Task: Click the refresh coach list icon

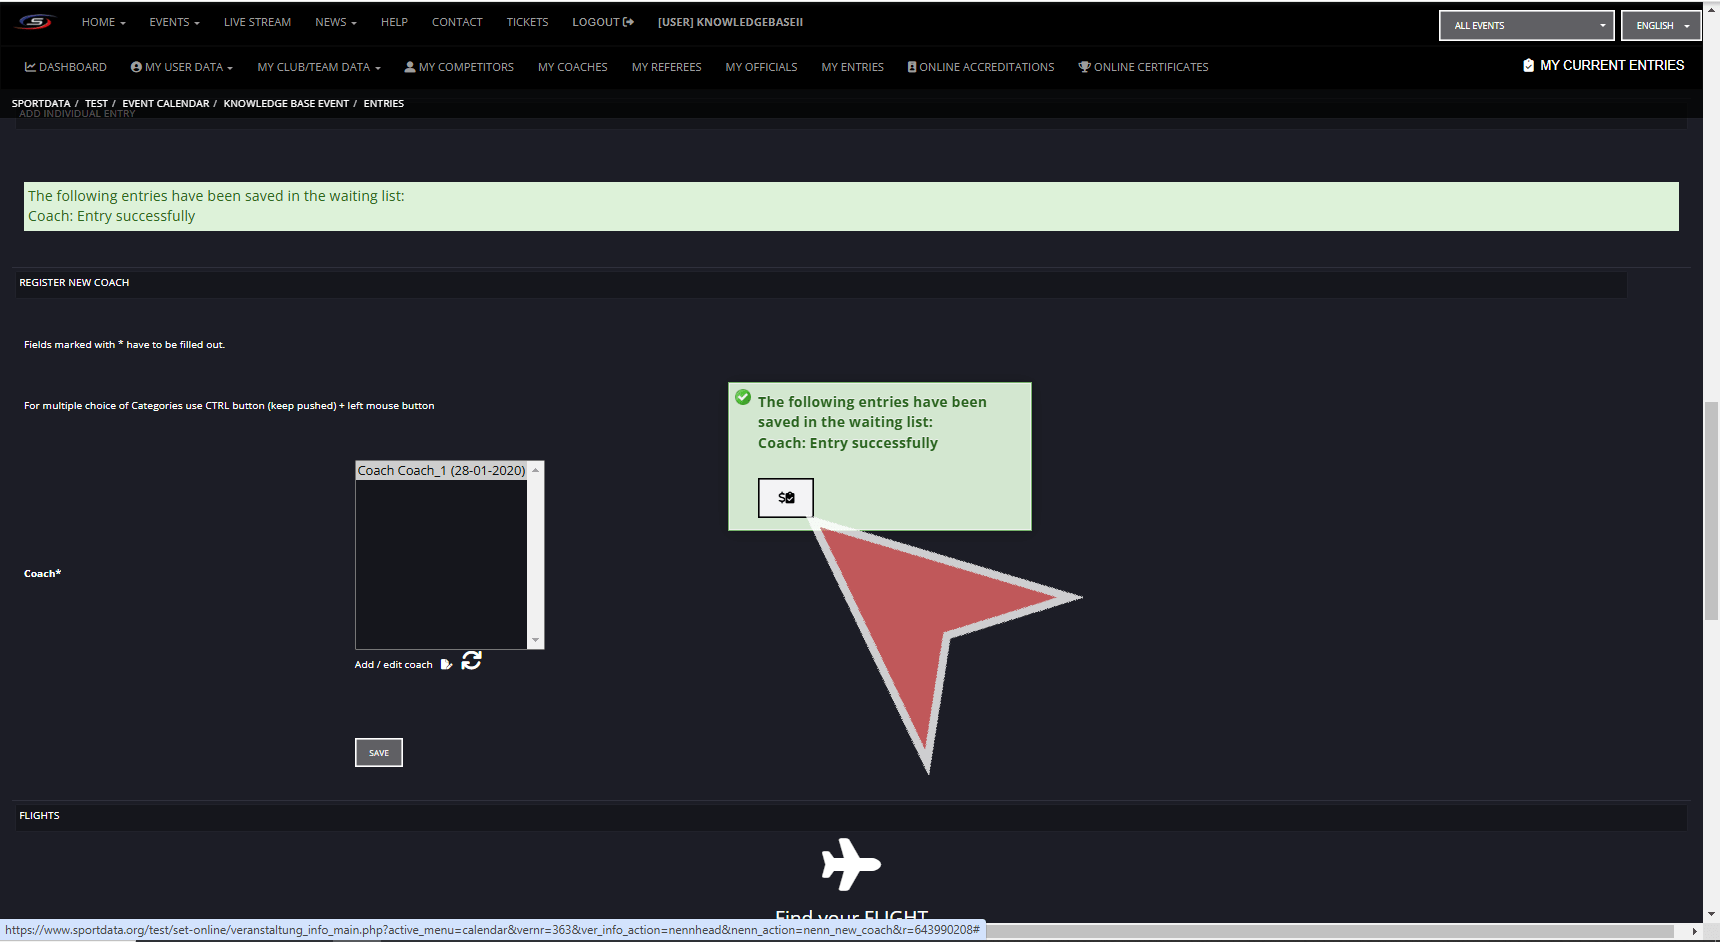Action: 471,661
